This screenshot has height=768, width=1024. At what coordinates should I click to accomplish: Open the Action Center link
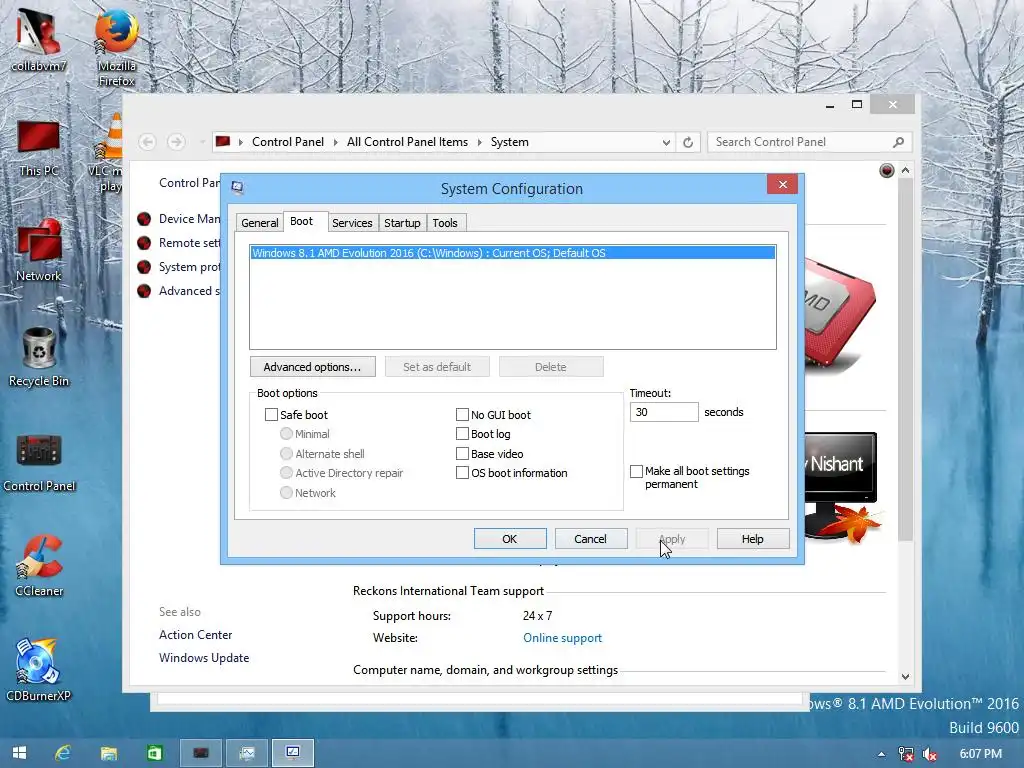(195, 635)
